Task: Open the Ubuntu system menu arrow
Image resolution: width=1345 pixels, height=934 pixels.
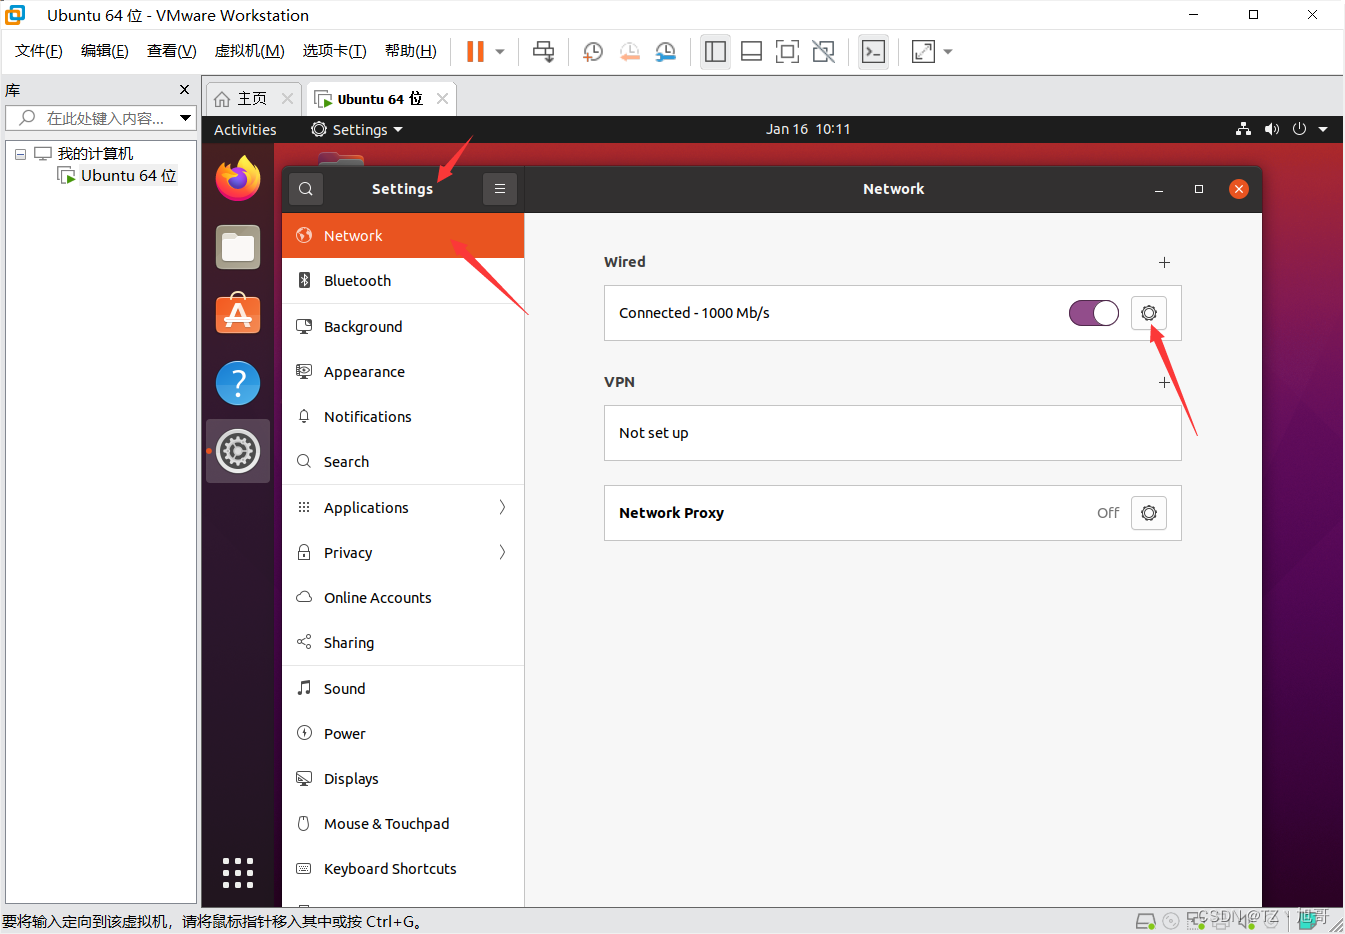Action: 1323,129
